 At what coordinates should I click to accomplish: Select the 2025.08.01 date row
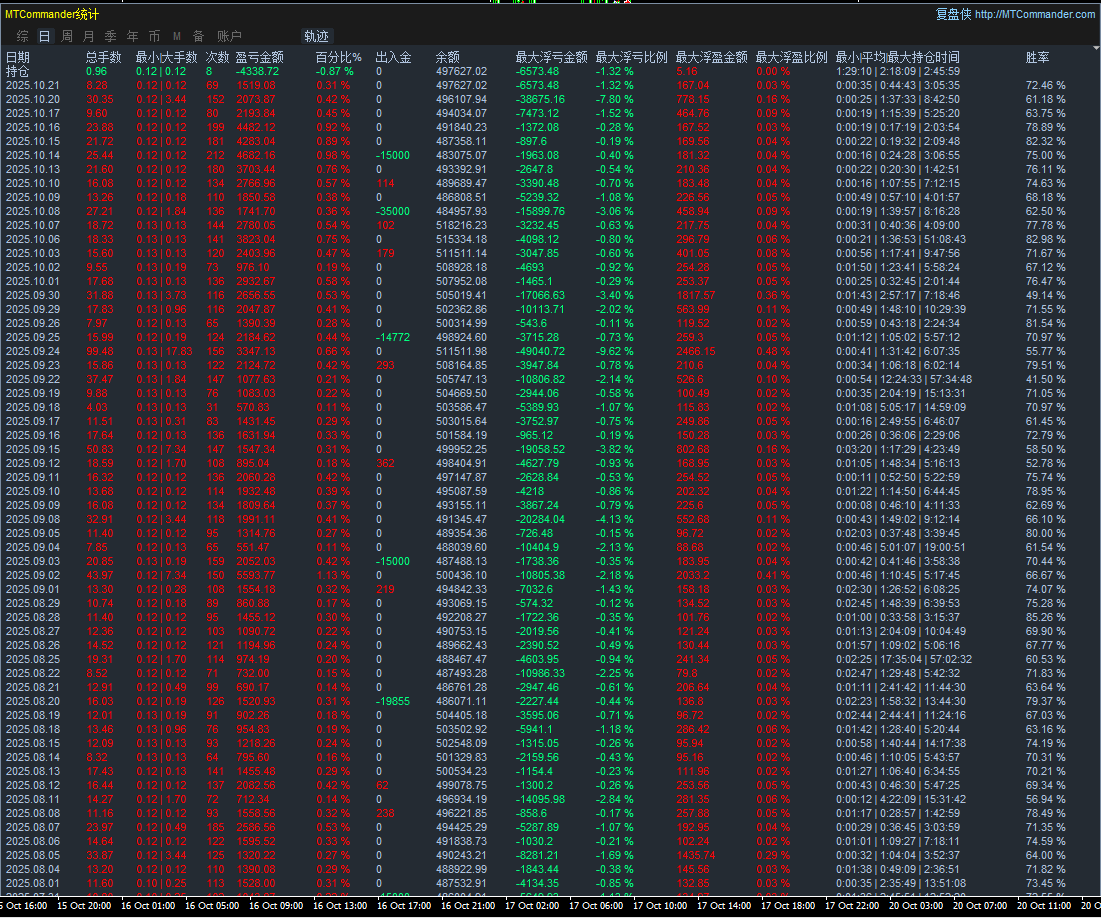pyautogui.click(x=33, y=883)
